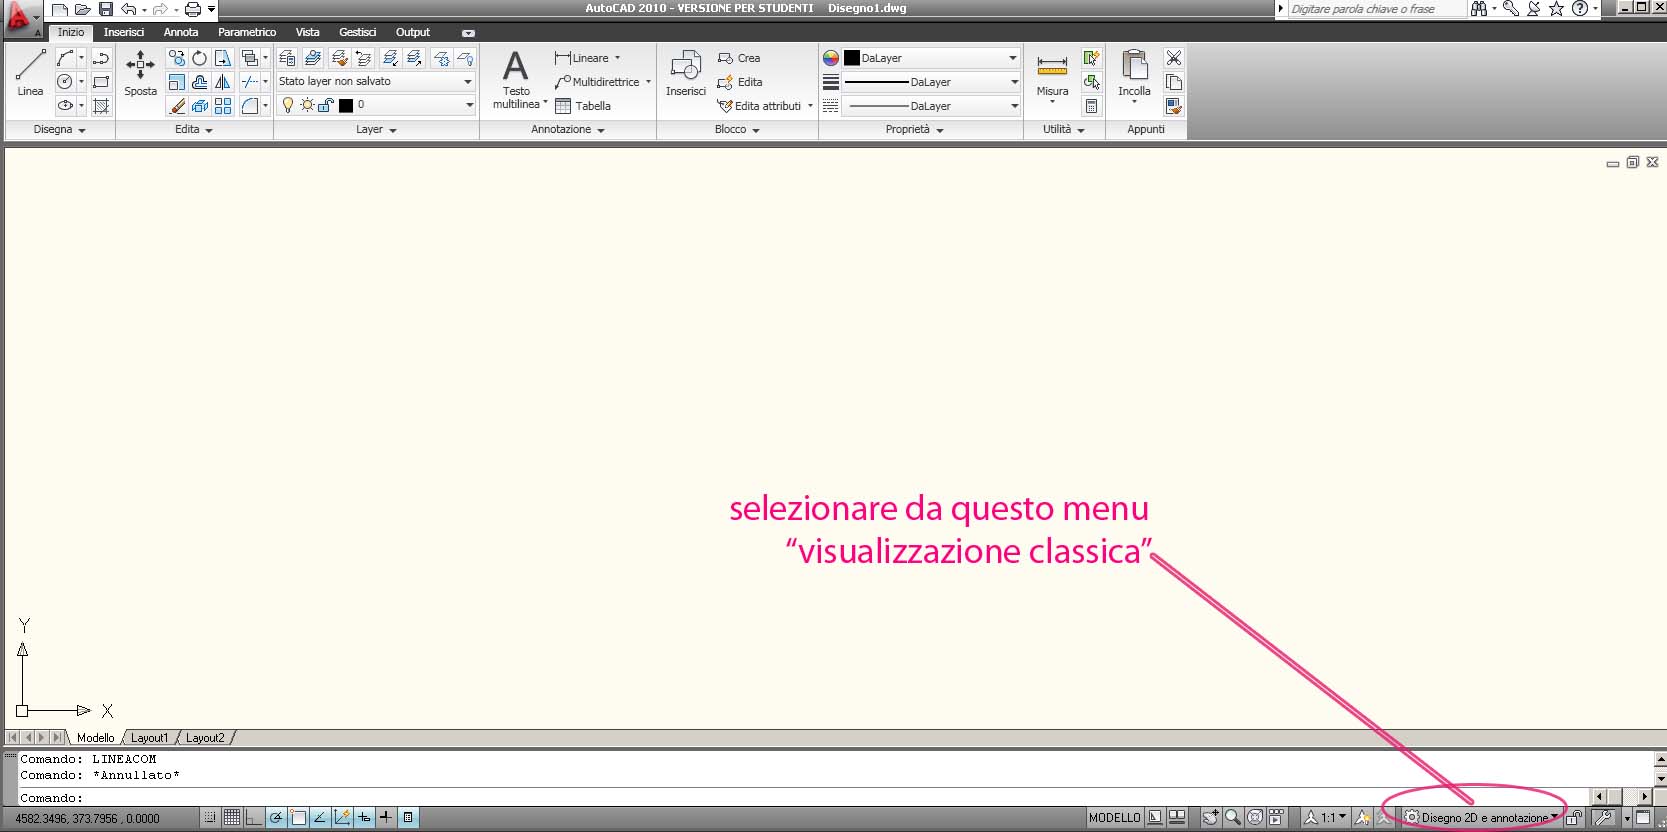The height and width of the screenshot is (832, 1667).
Task: Open the lineweight DaLayer dropdown
Action: point(931,82)
